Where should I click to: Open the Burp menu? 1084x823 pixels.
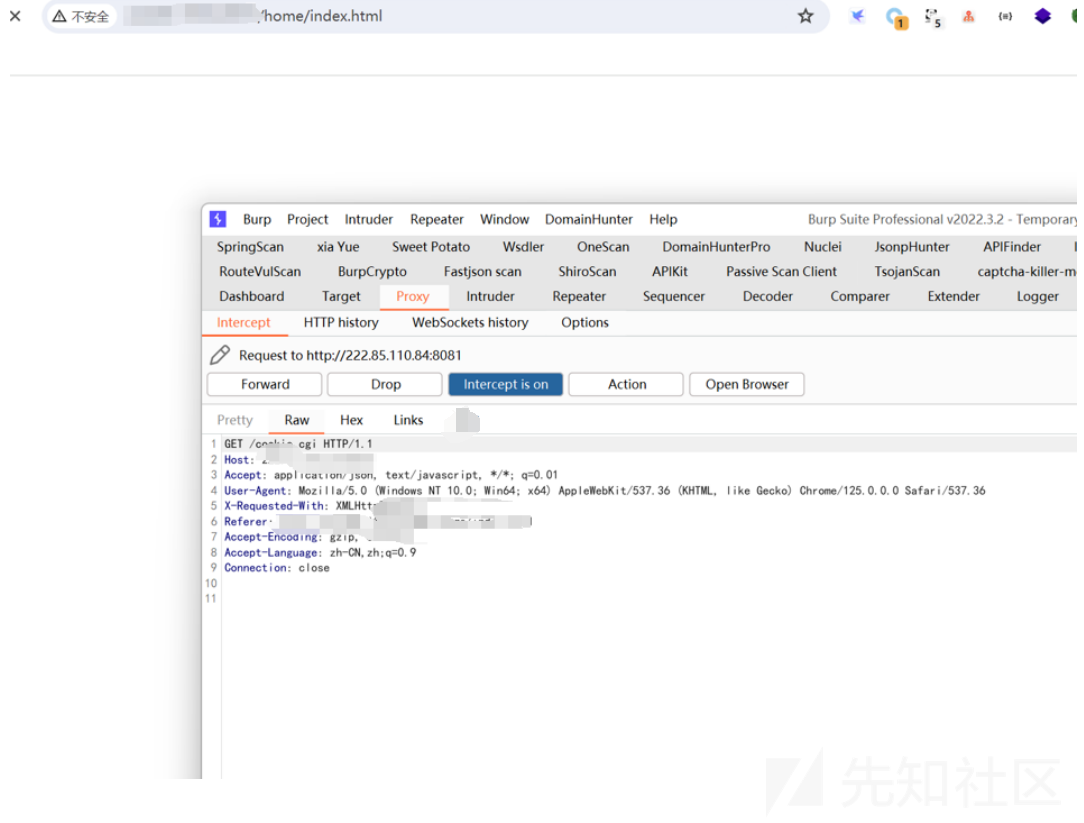click(x=257, y=219)
